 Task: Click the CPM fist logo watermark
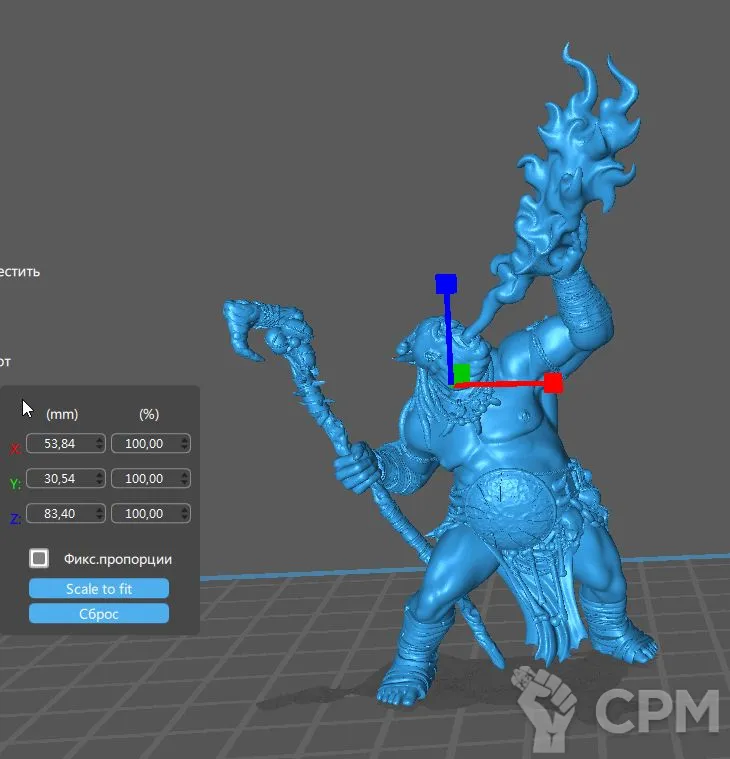(545, 706)
